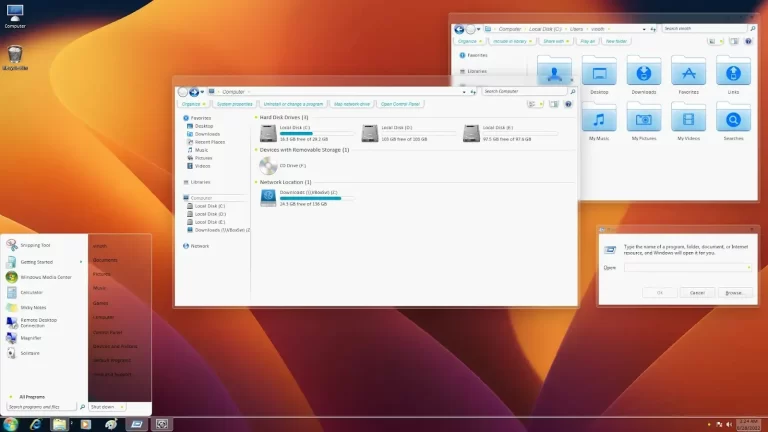This screenshot has height=432, width=768.
Task: Click the Start orb button
Action: click(x=11, y=424)
